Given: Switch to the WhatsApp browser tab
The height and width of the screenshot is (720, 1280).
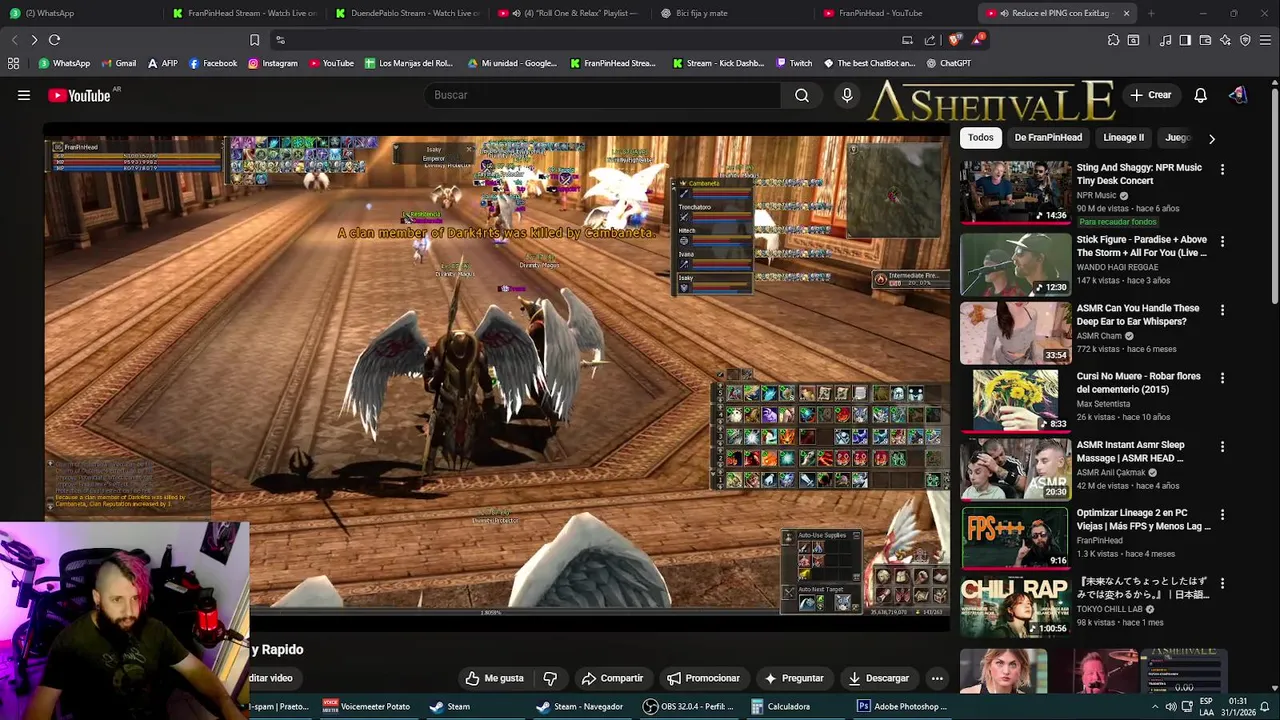Looking at the screenshot, I should 80,13.
